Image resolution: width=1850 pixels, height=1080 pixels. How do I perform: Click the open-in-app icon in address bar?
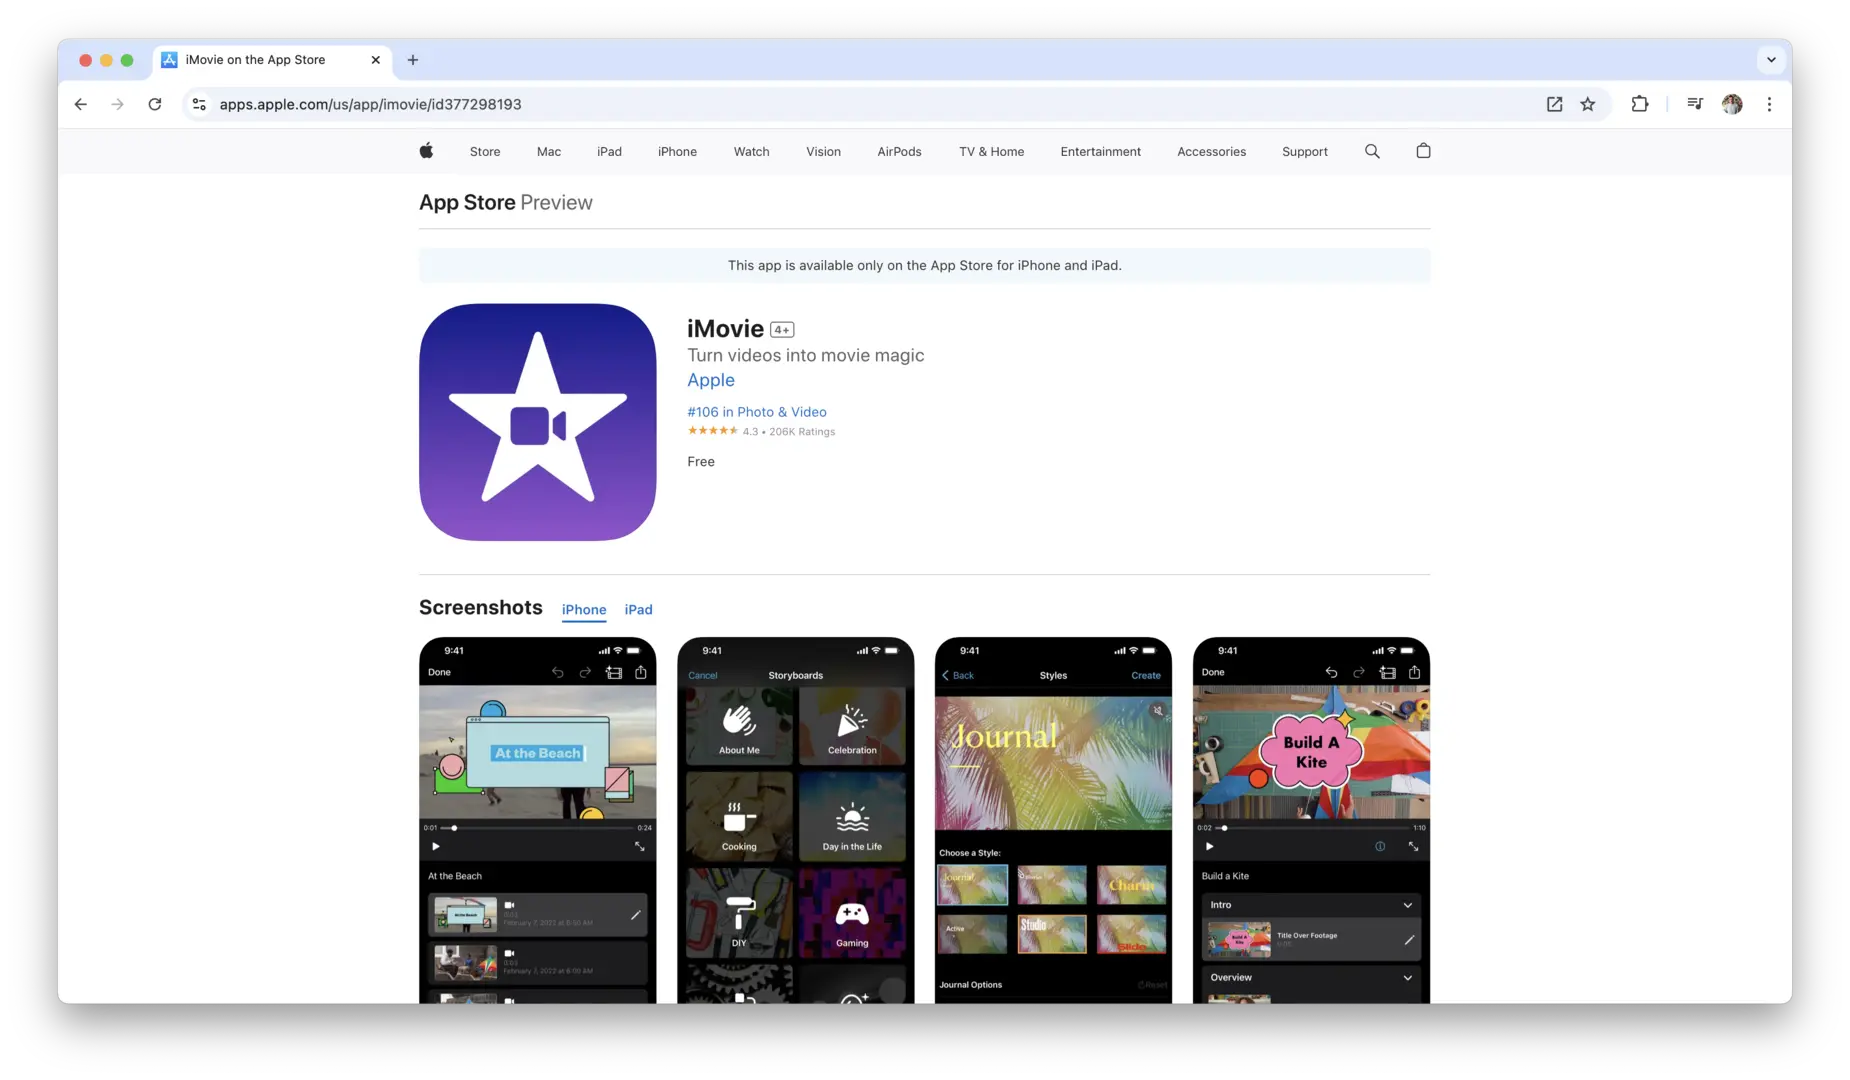pyautogui.click(x=1554, y=104)
